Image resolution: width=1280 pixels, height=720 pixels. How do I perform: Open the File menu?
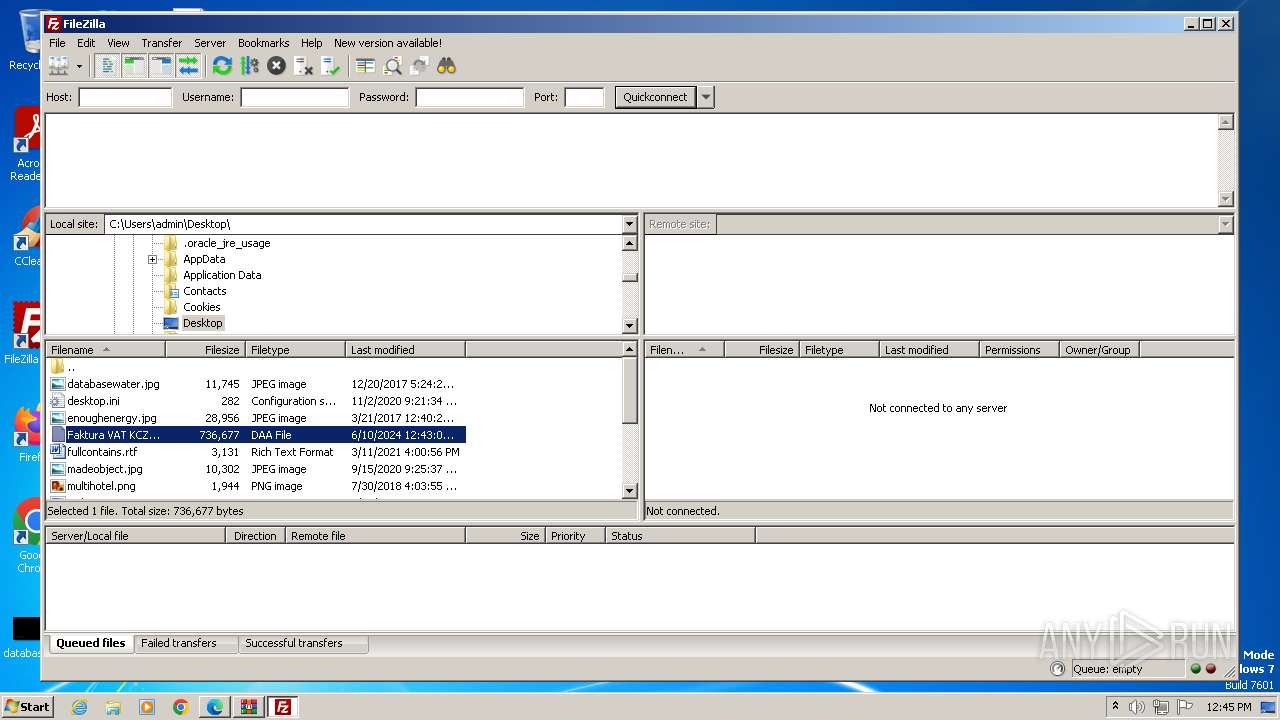click(x=57, y=43)
